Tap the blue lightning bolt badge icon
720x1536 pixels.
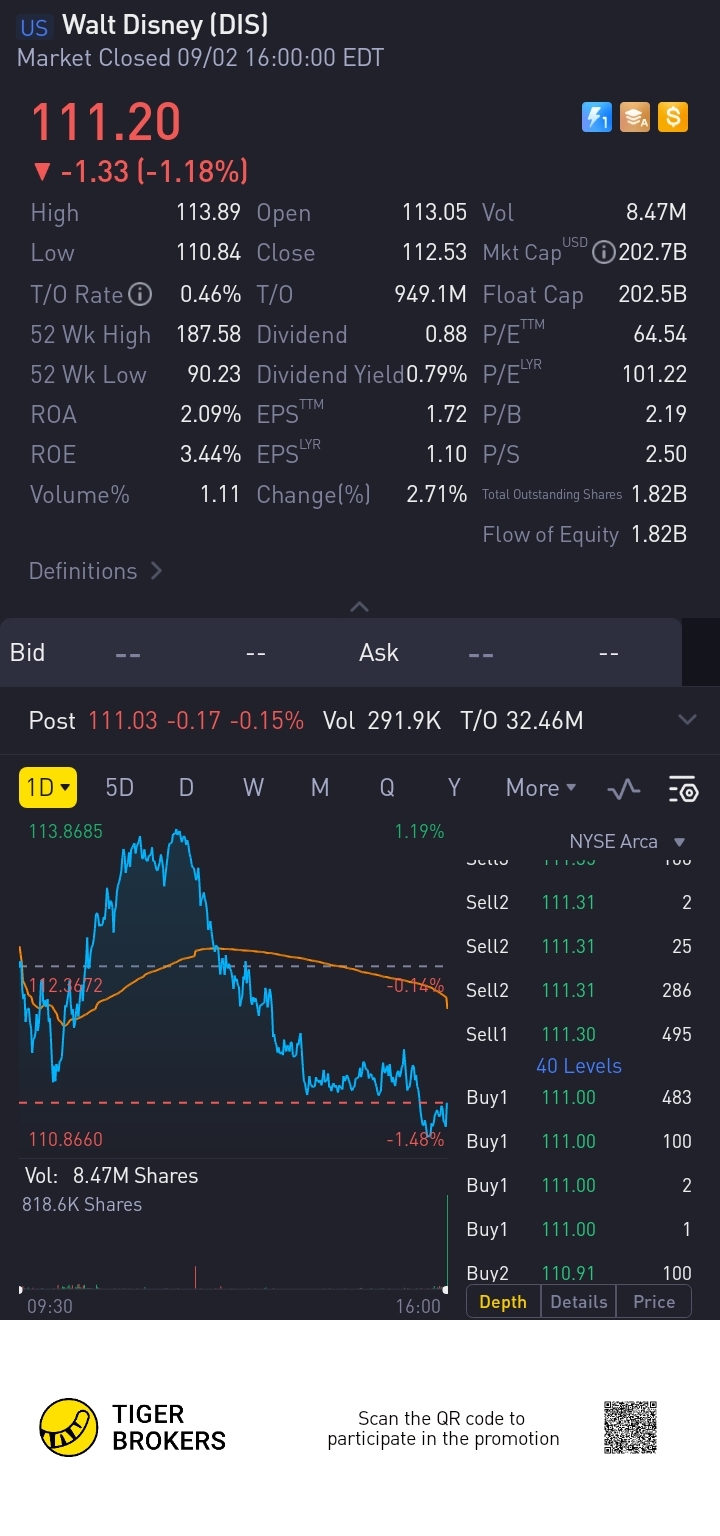click(x=596, y=118)
